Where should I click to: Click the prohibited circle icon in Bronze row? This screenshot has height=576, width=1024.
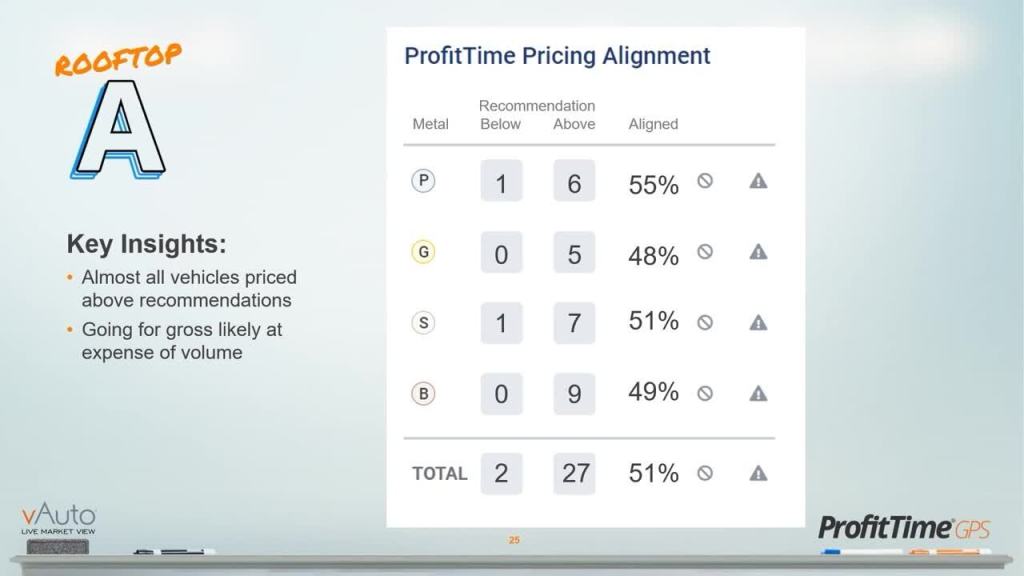point(705,393)
